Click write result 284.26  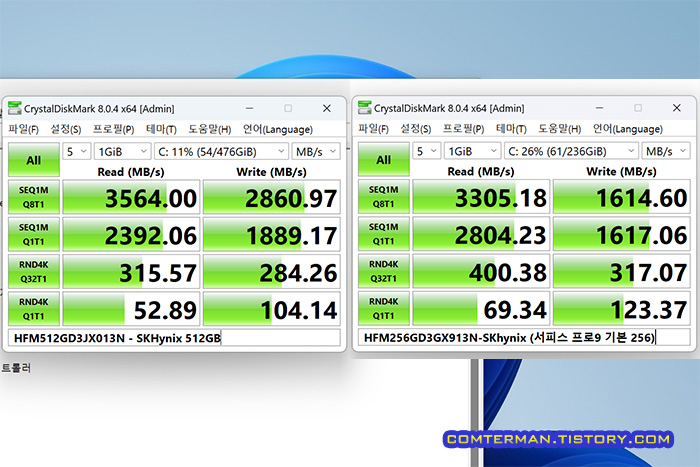tap(271, 272)
